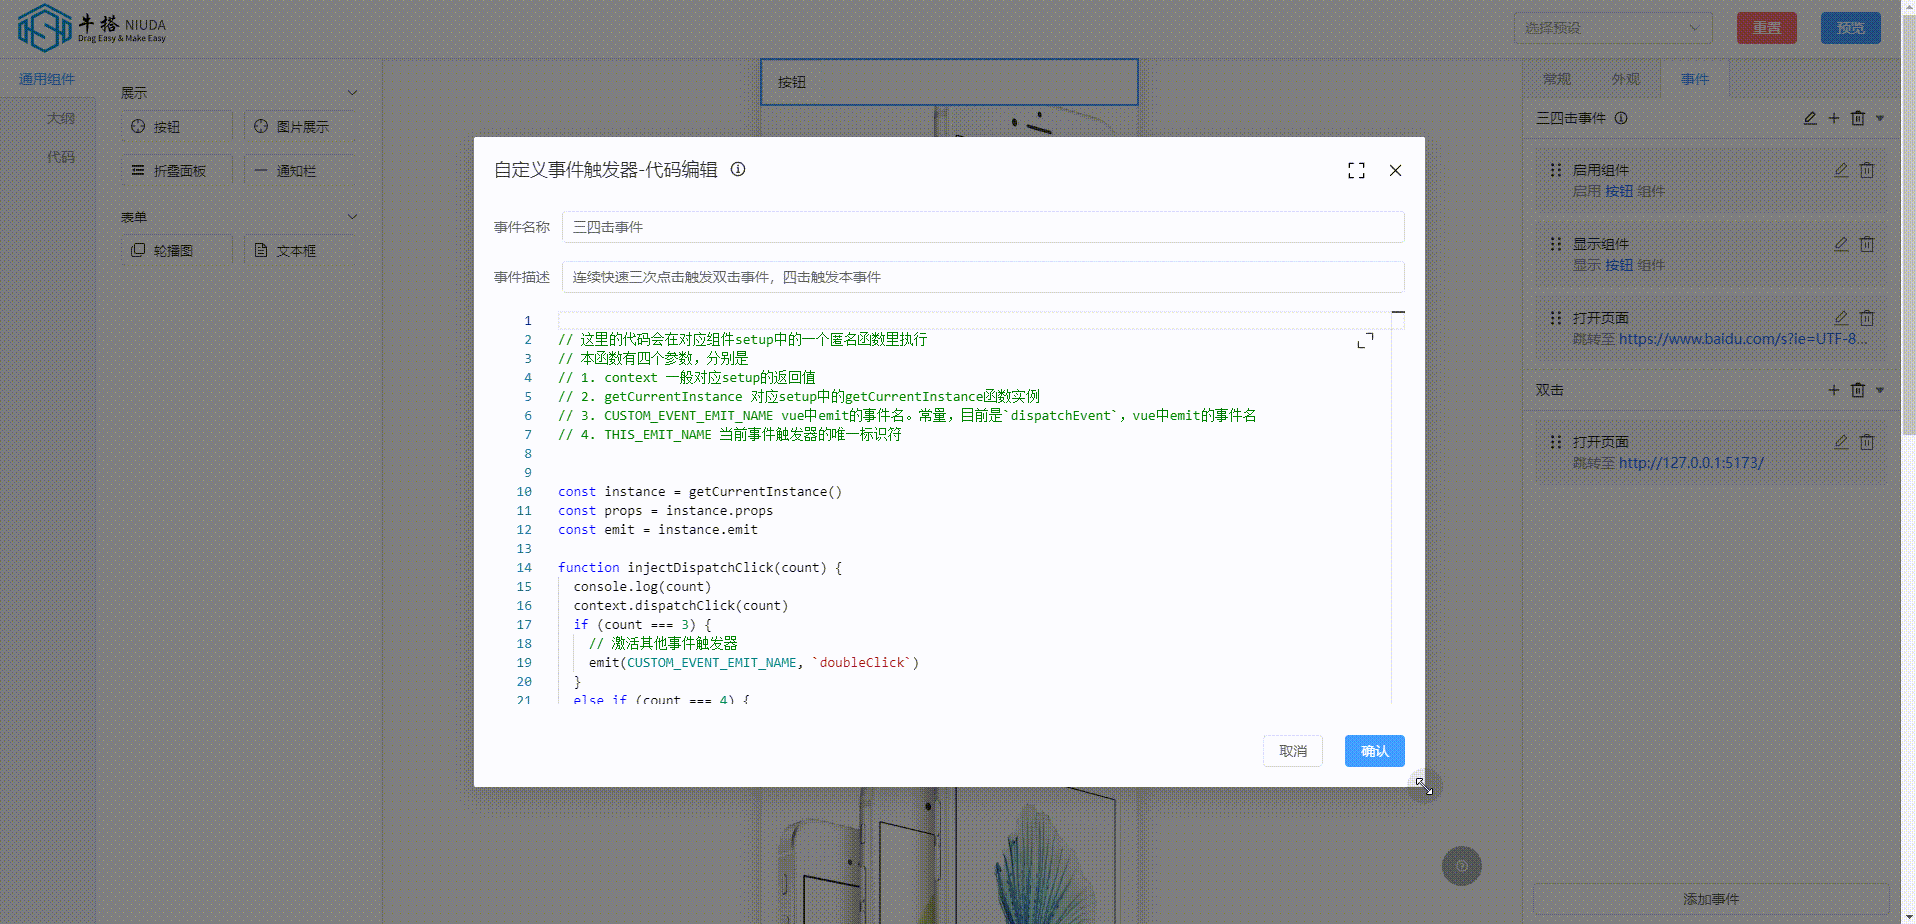1916x924 pixels.
Task: Expand the dialog to fullscreen
Action: point(1356,170)
